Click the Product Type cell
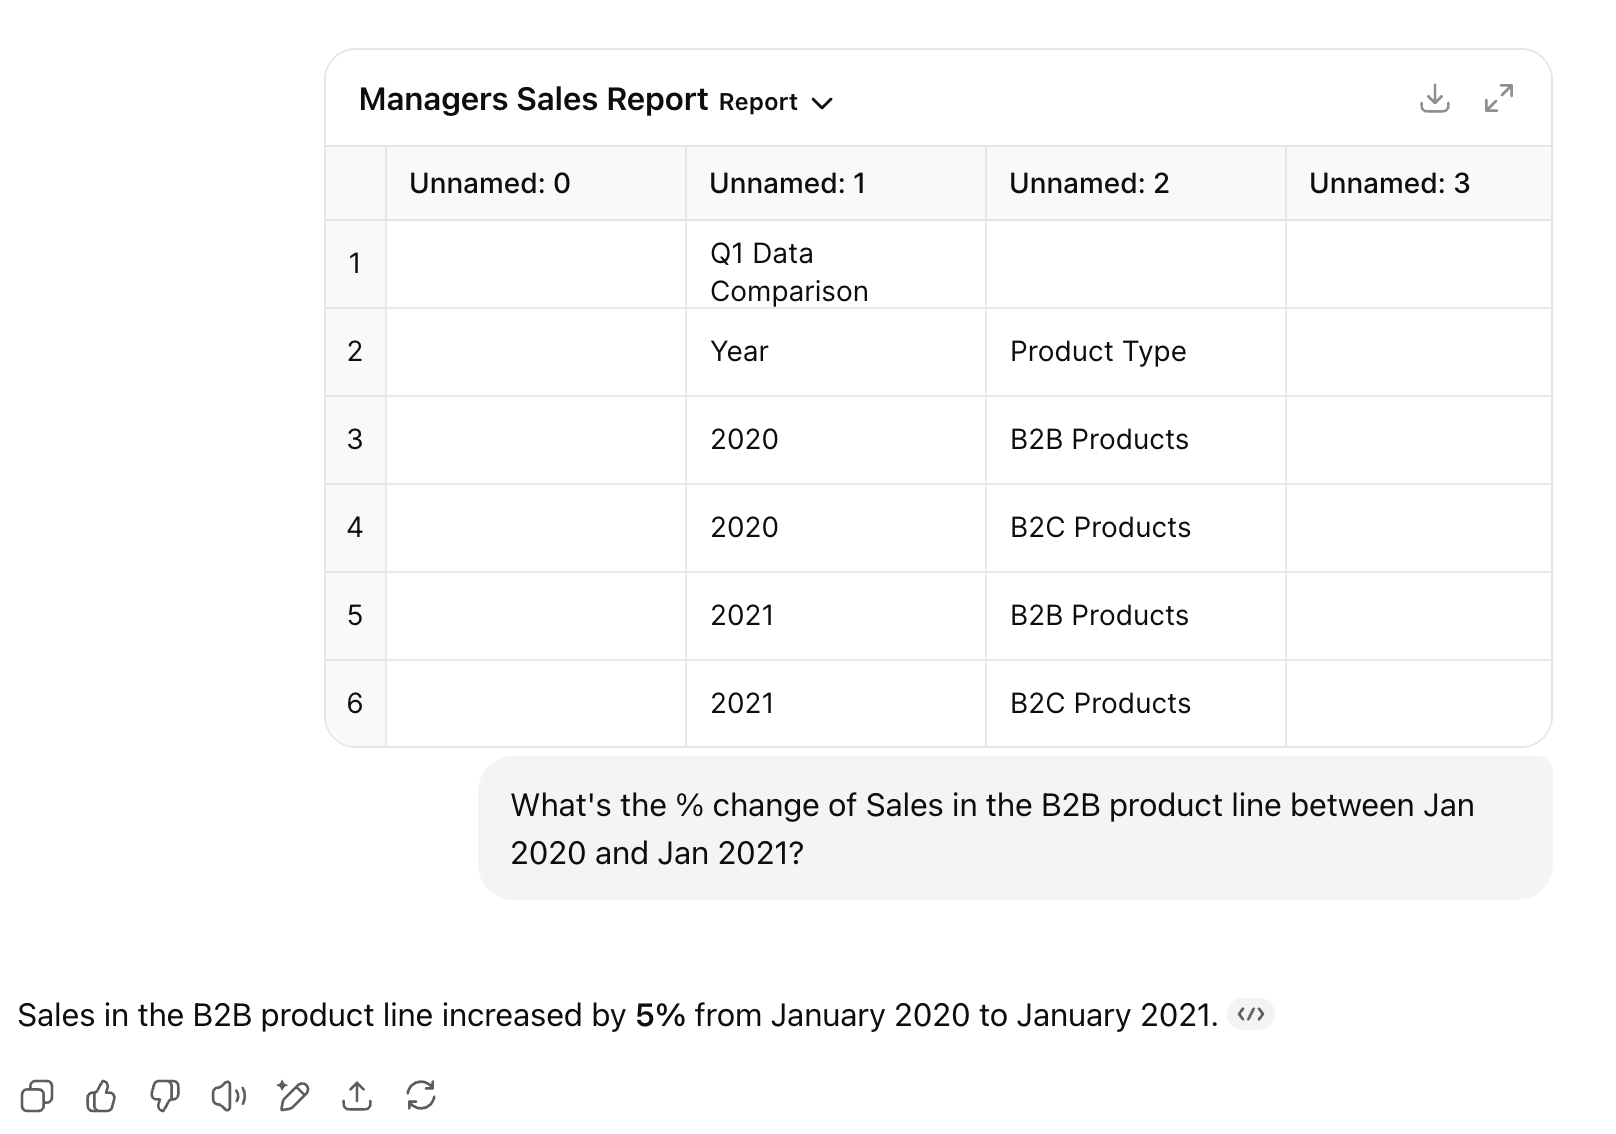1616x1134 pixels. click(1097, 351)
